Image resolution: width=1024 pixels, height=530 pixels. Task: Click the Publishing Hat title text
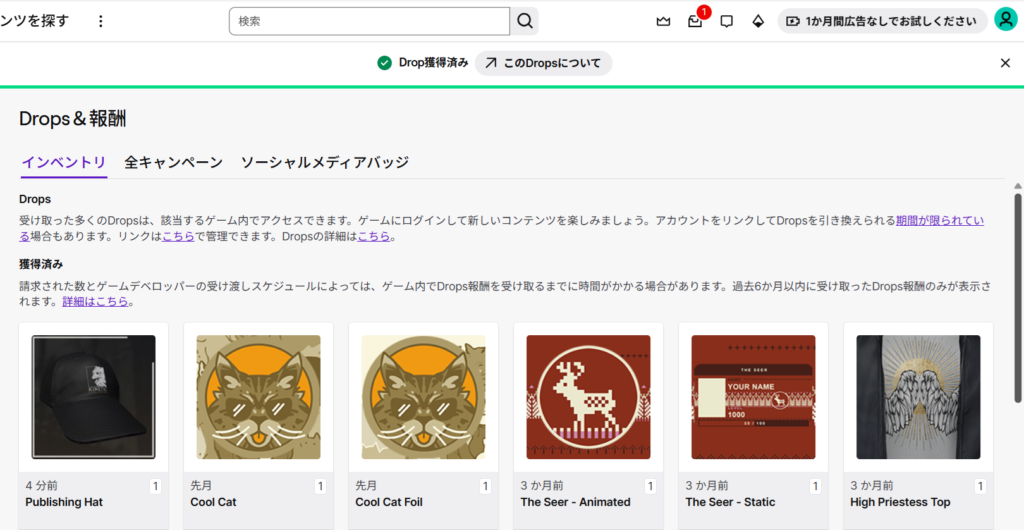[64, 503]
